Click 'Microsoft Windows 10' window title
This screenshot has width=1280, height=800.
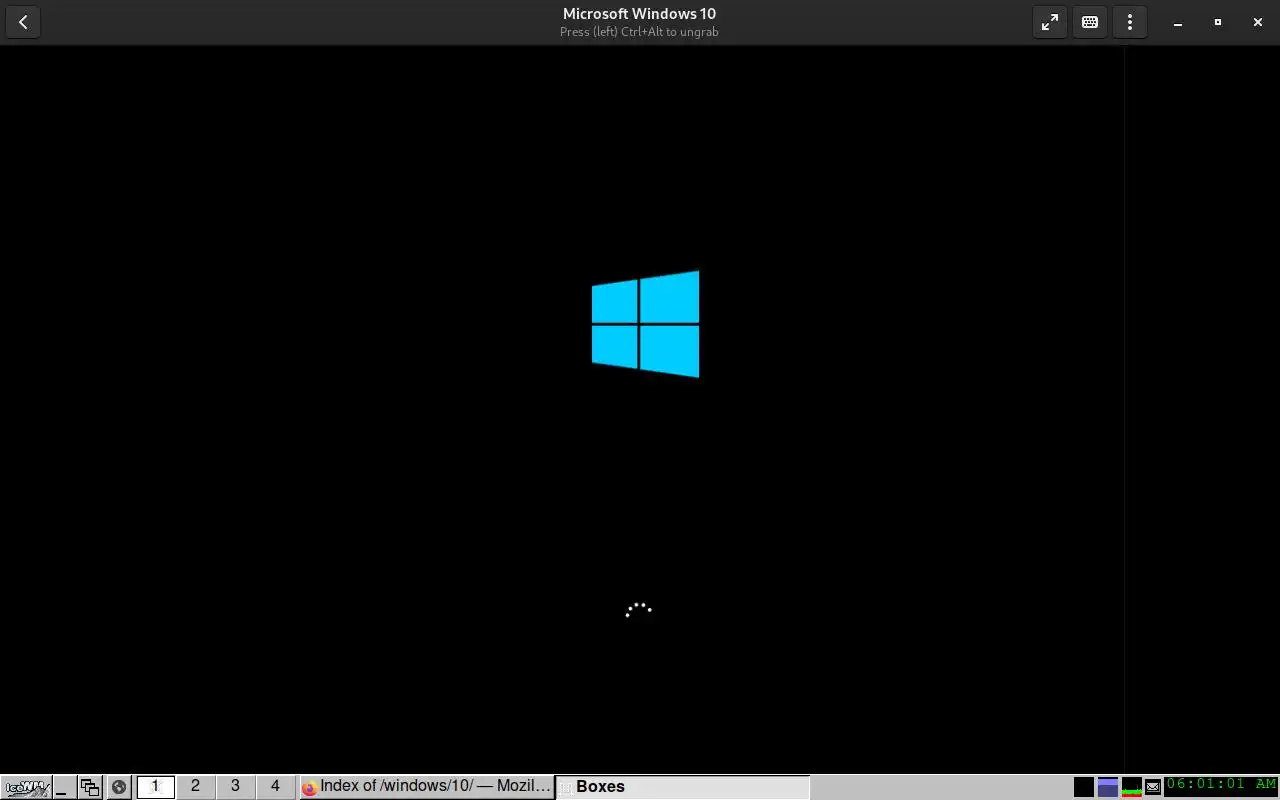click(639, 14)
